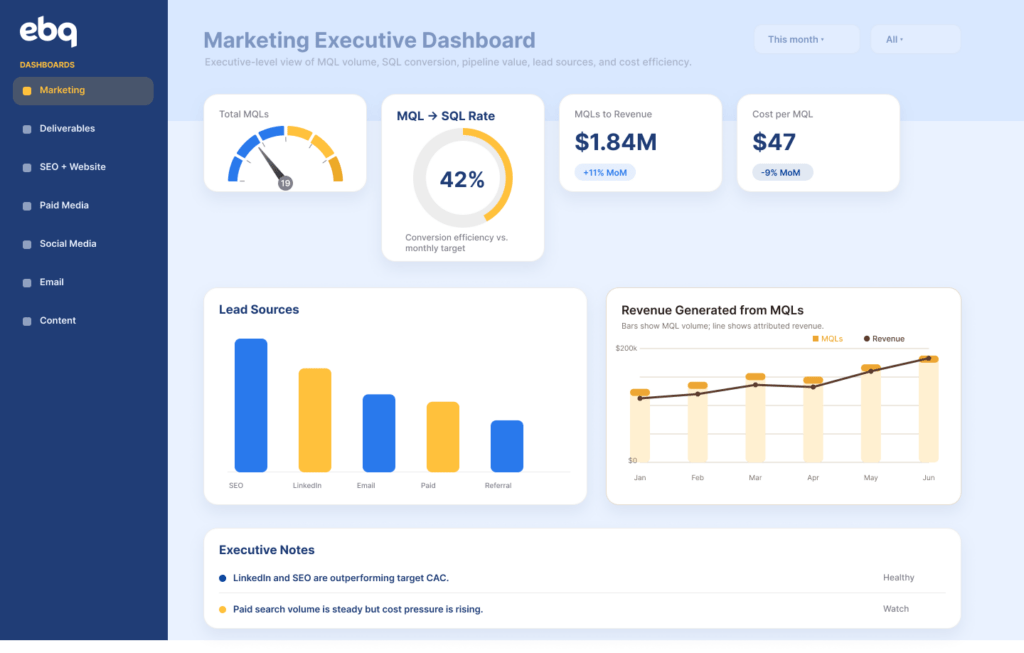The width and height of the screenshot is (1024, 653).
Task: Open the This month period dropdown
Action: (x=807, y=39)
